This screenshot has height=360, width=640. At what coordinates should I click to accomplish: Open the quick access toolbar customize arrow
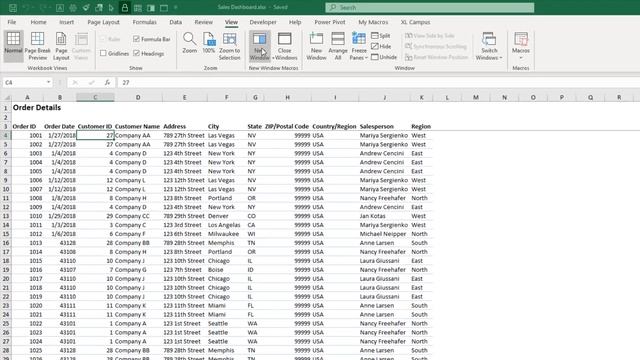(x=176, y=8)
